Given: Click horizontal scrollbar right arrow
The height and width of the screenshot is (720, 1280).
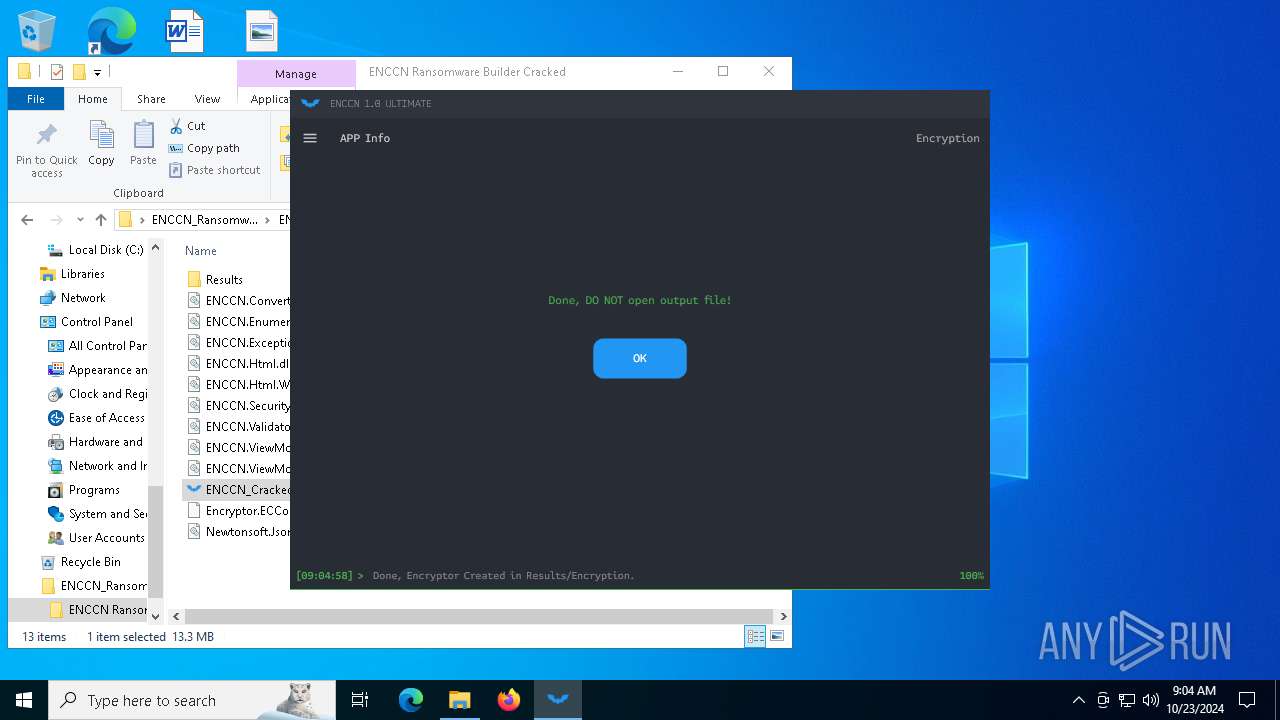Looking at the screenshot, I should click(783, 617).
